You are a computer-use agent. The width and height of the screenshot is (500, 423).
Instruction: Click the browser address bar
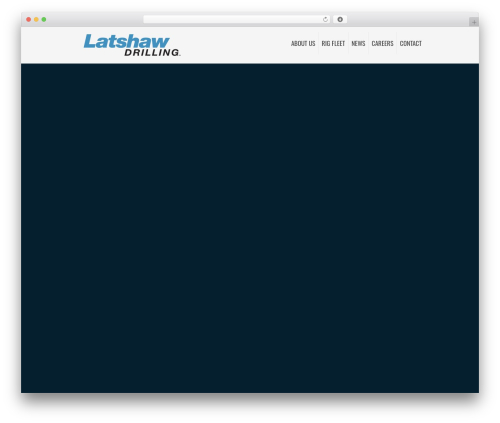[x=237, y=19]
